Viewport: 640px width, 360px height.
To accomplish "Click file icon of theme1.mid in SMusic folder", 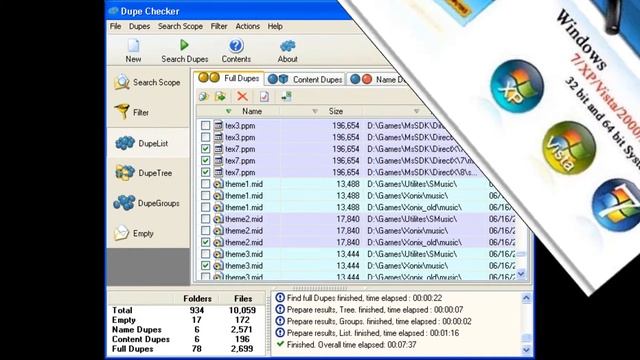I will pos(218,184).
